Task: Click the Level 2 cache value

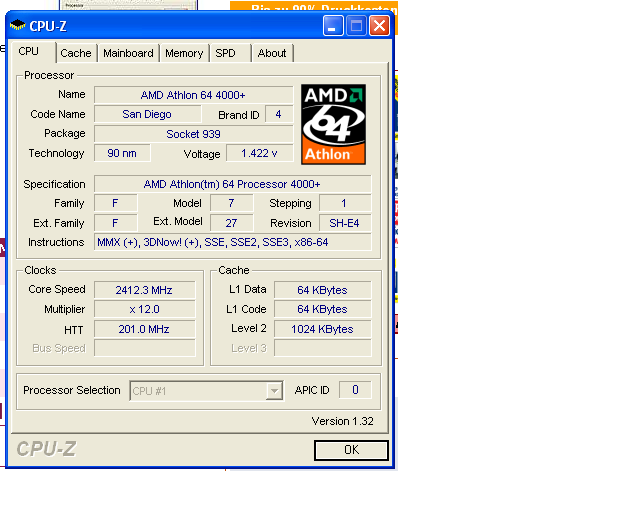Action: (322, 329)
